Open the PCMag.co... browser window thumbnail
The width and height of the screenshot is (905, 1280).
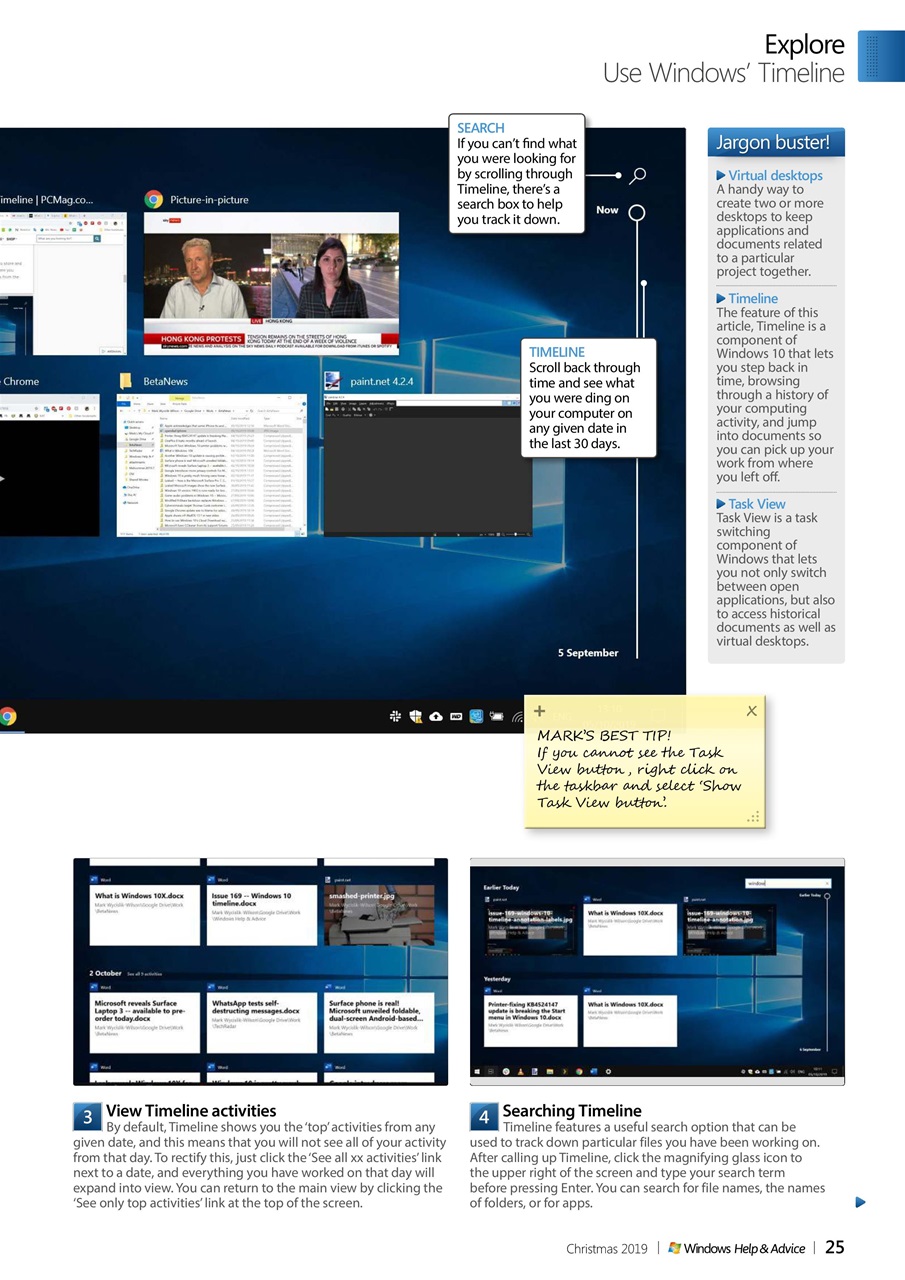click(x=62, y=283)
